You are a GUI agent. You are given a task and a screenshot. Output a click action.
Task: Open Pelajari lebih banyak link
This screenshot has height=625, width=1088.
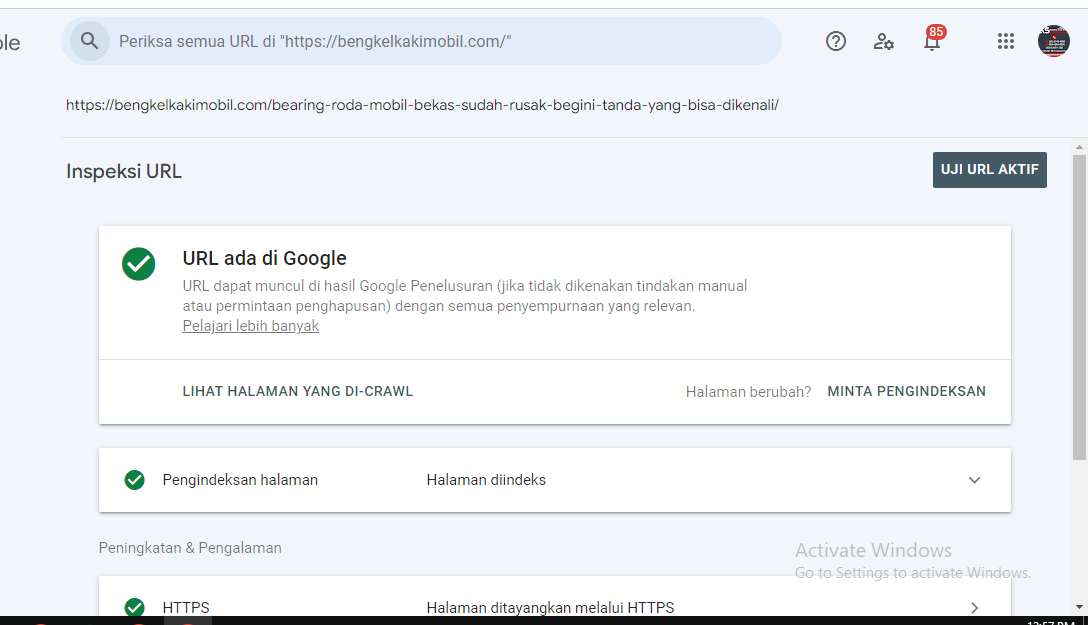tap(250, 326)
